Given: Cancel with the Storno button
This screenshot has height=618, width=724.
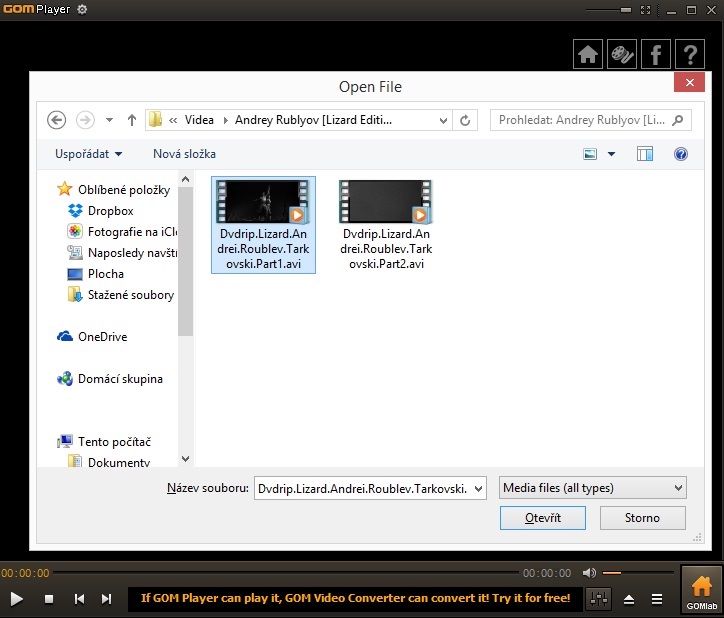Looking at the screenshot, I should pyautogui.click(x=642, y=518).
